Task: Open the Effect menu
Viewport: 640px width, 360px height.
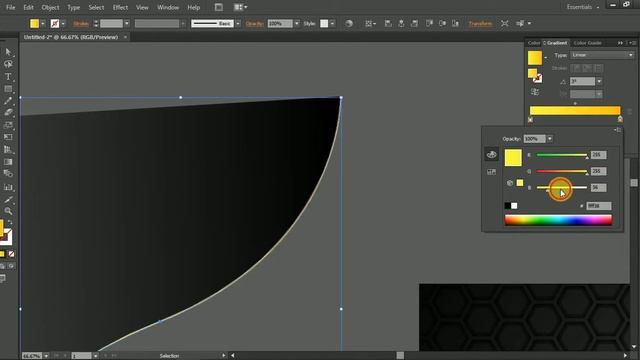Action: (x=120, y=7)
